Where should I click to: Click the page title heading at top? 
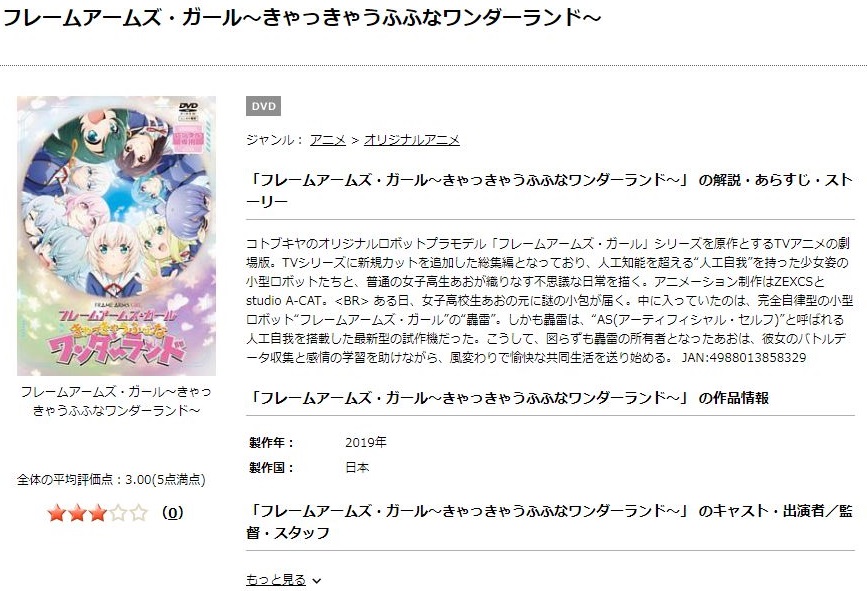click(x=302, y=18)
